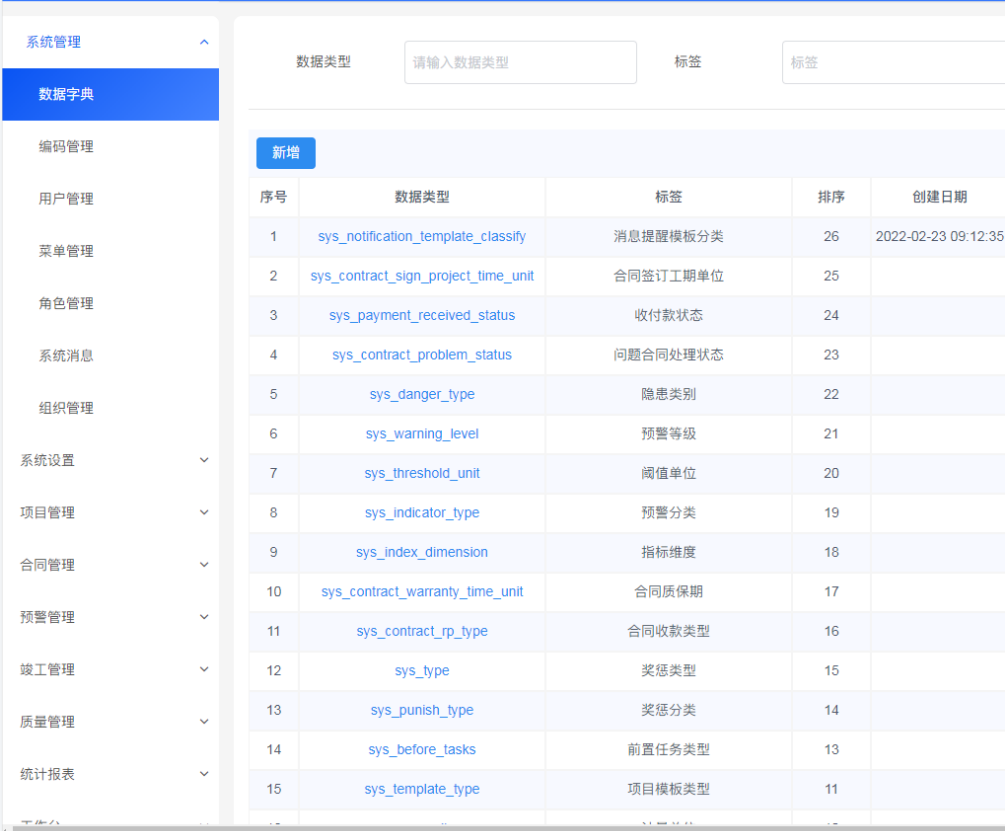Click the 排序 column header
The image size is (1005, 831).
point(831,197)
